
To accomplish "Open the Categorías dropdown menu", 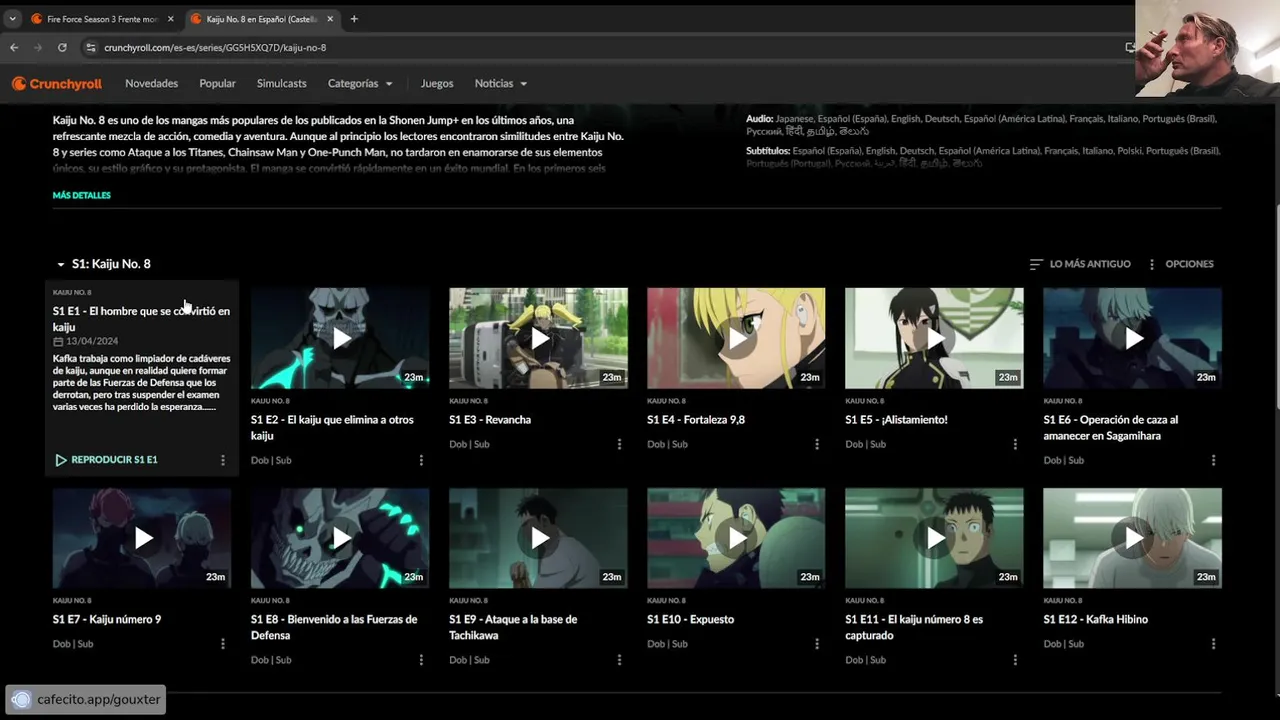I will pyautogui.click(x=360, y=84).
